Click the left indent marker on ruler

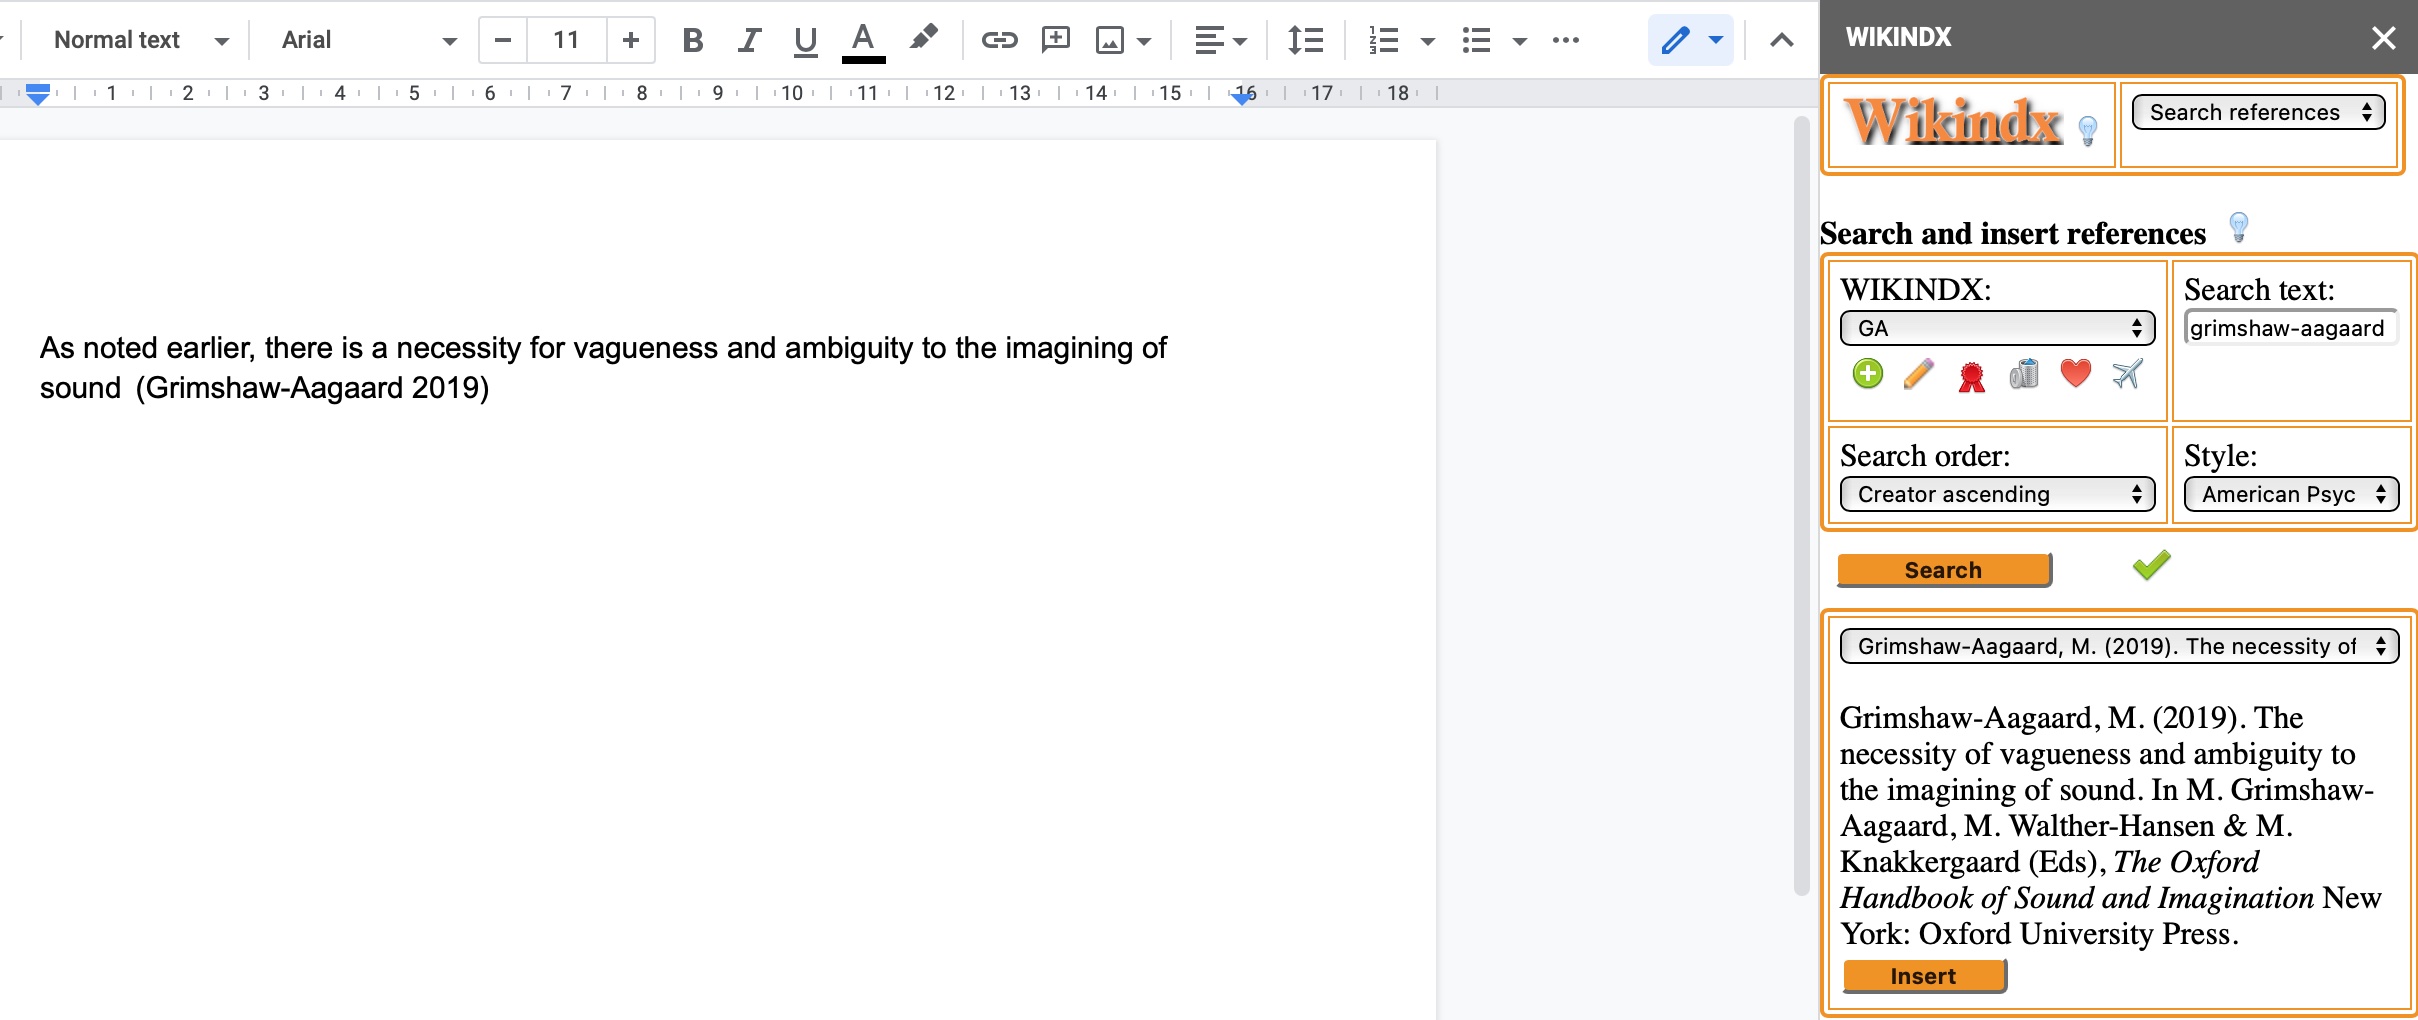pos(38,94)
